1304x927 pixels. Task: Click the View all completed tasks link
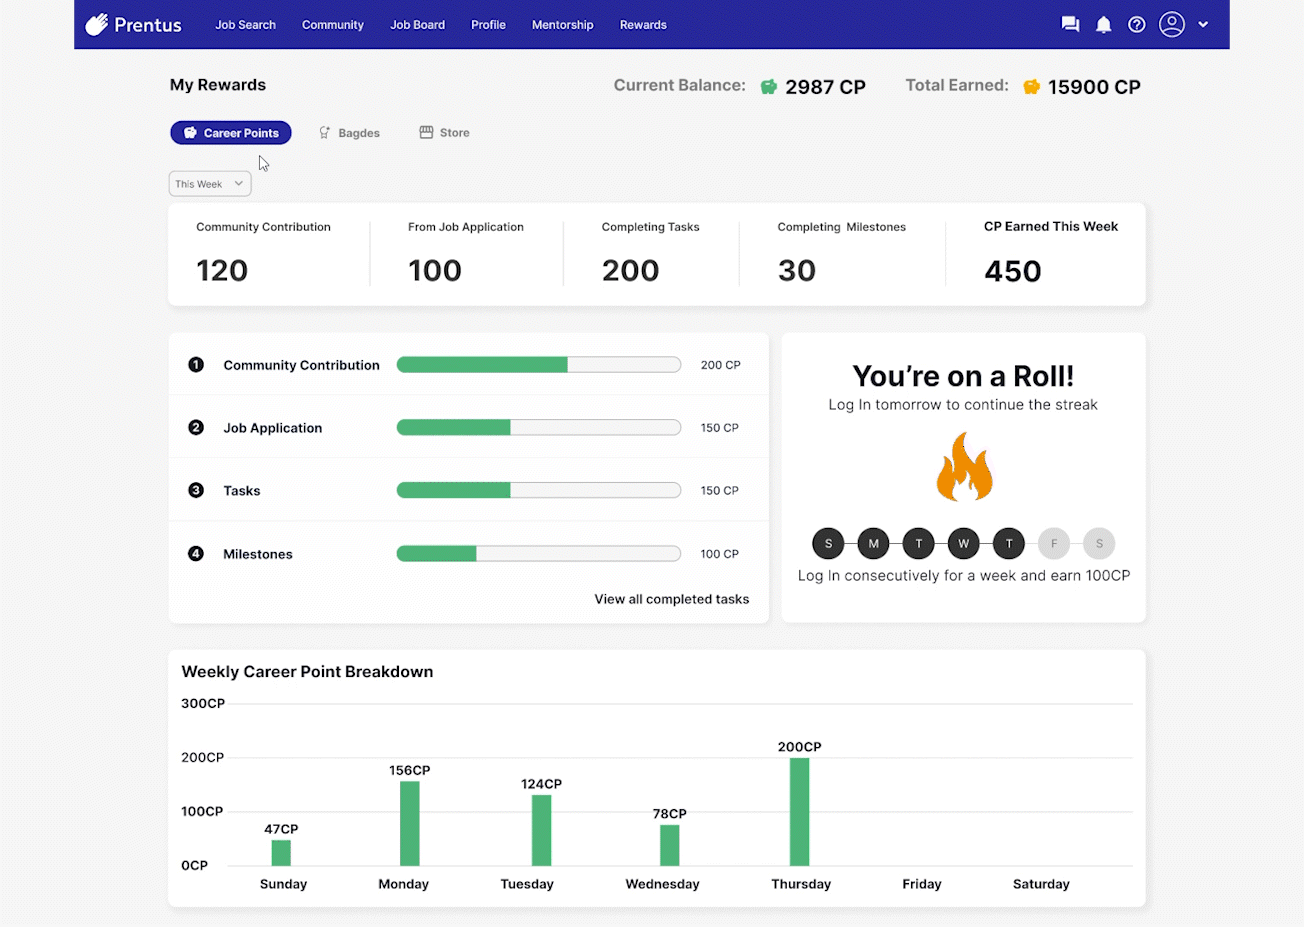672,599
